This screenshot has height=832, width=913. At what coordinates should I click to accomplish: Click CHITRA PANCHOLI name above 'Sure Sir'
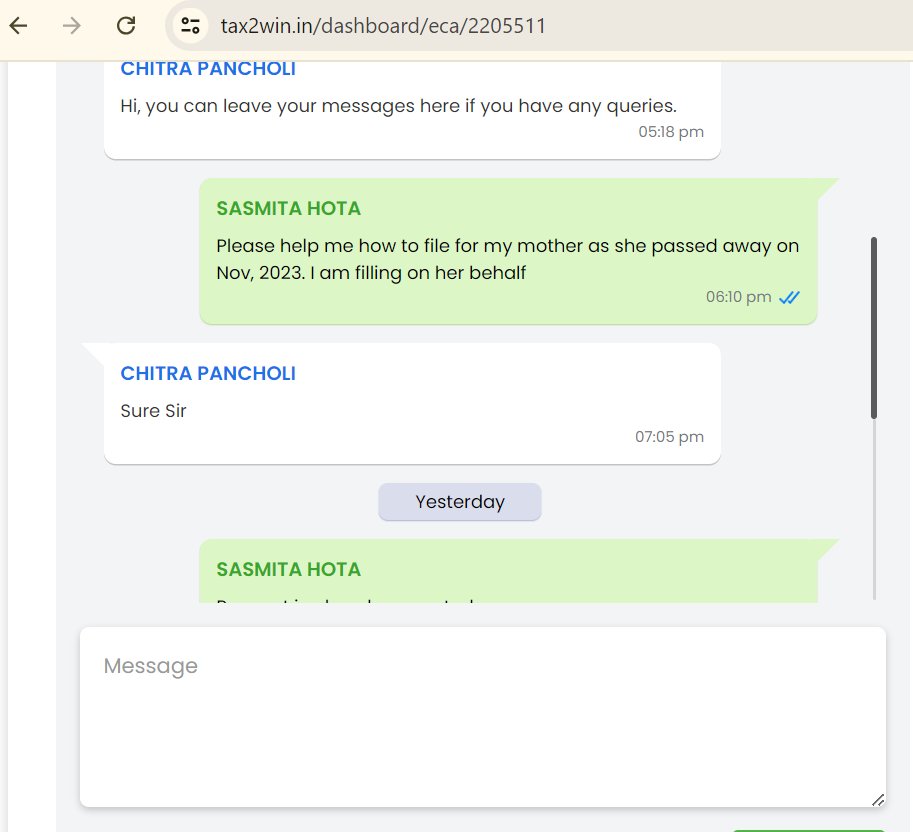(x=208, y=373)
